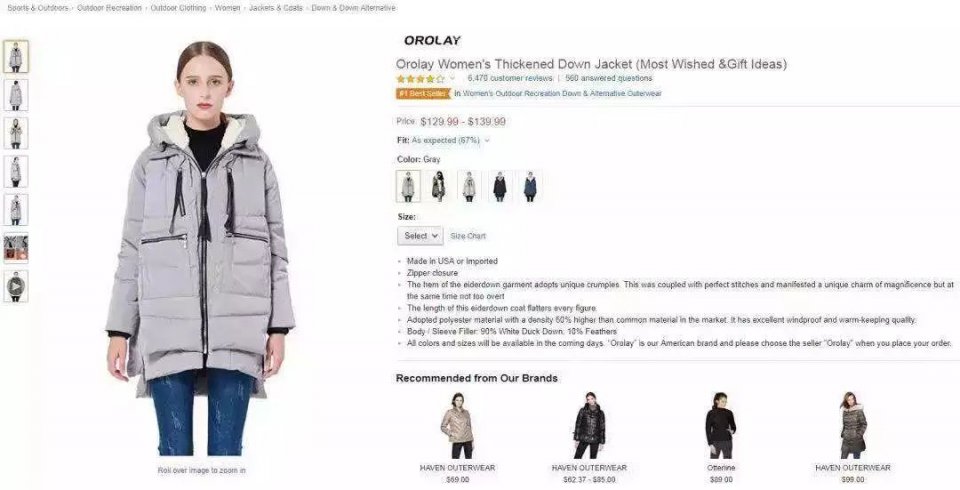
Task: Click the #1 Best Seller badge
Action: (423, 94)
